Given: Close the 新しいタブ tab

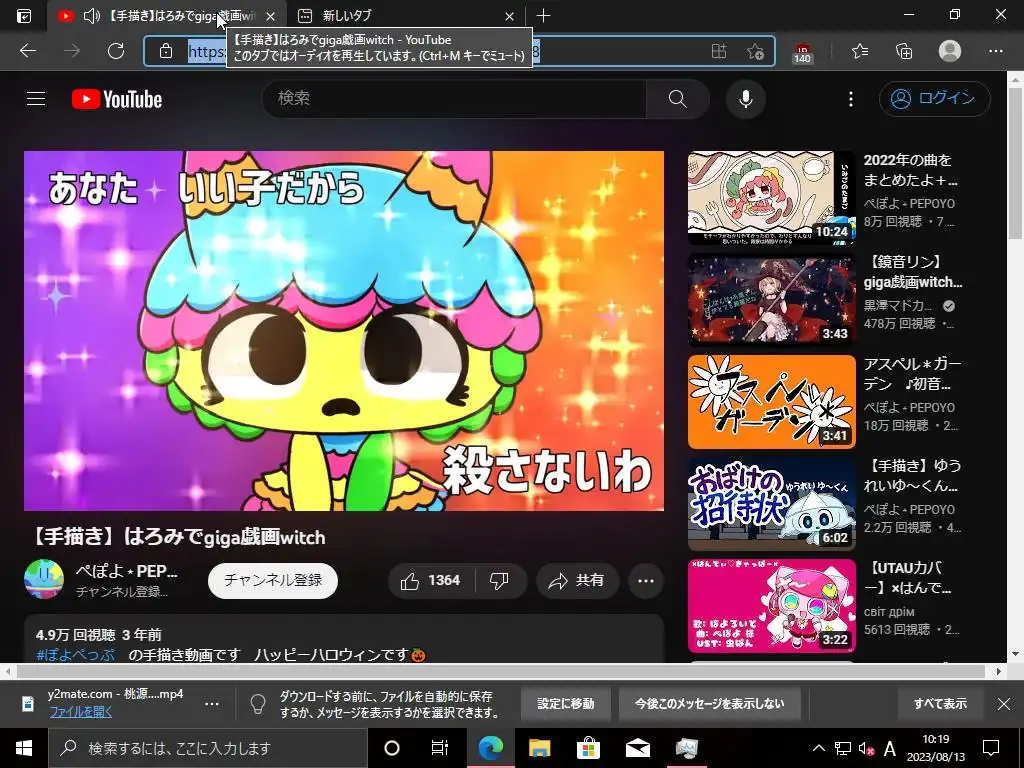Looking at the screenshot, I should point(509,16).
